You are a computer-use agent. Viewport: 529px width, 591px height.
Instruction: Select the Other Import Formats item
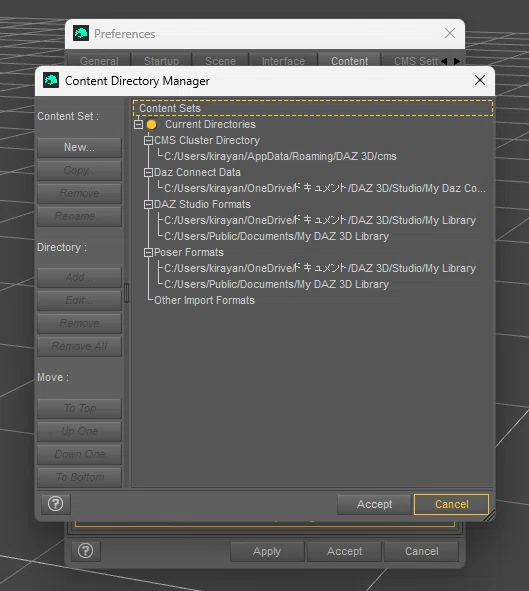tap(204, 300)
